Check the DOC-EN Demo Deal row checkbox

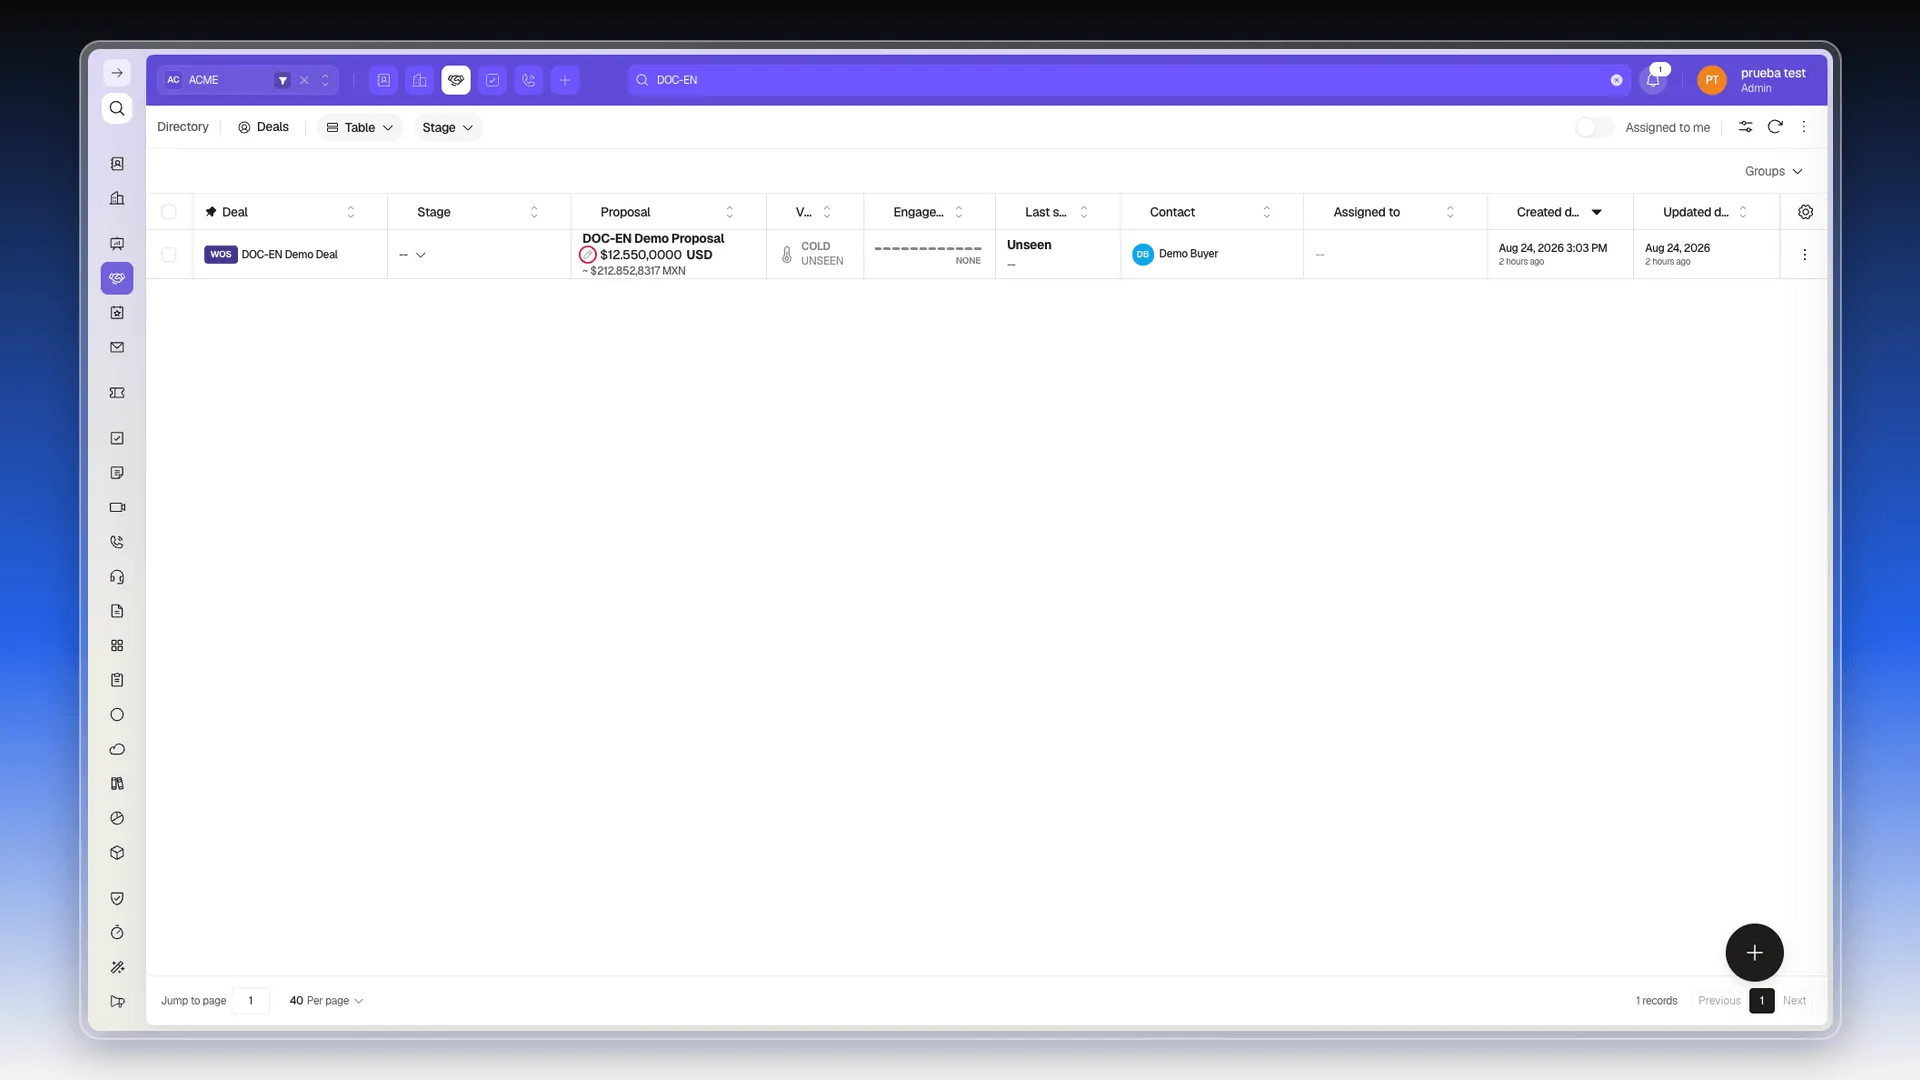(169, 255)
